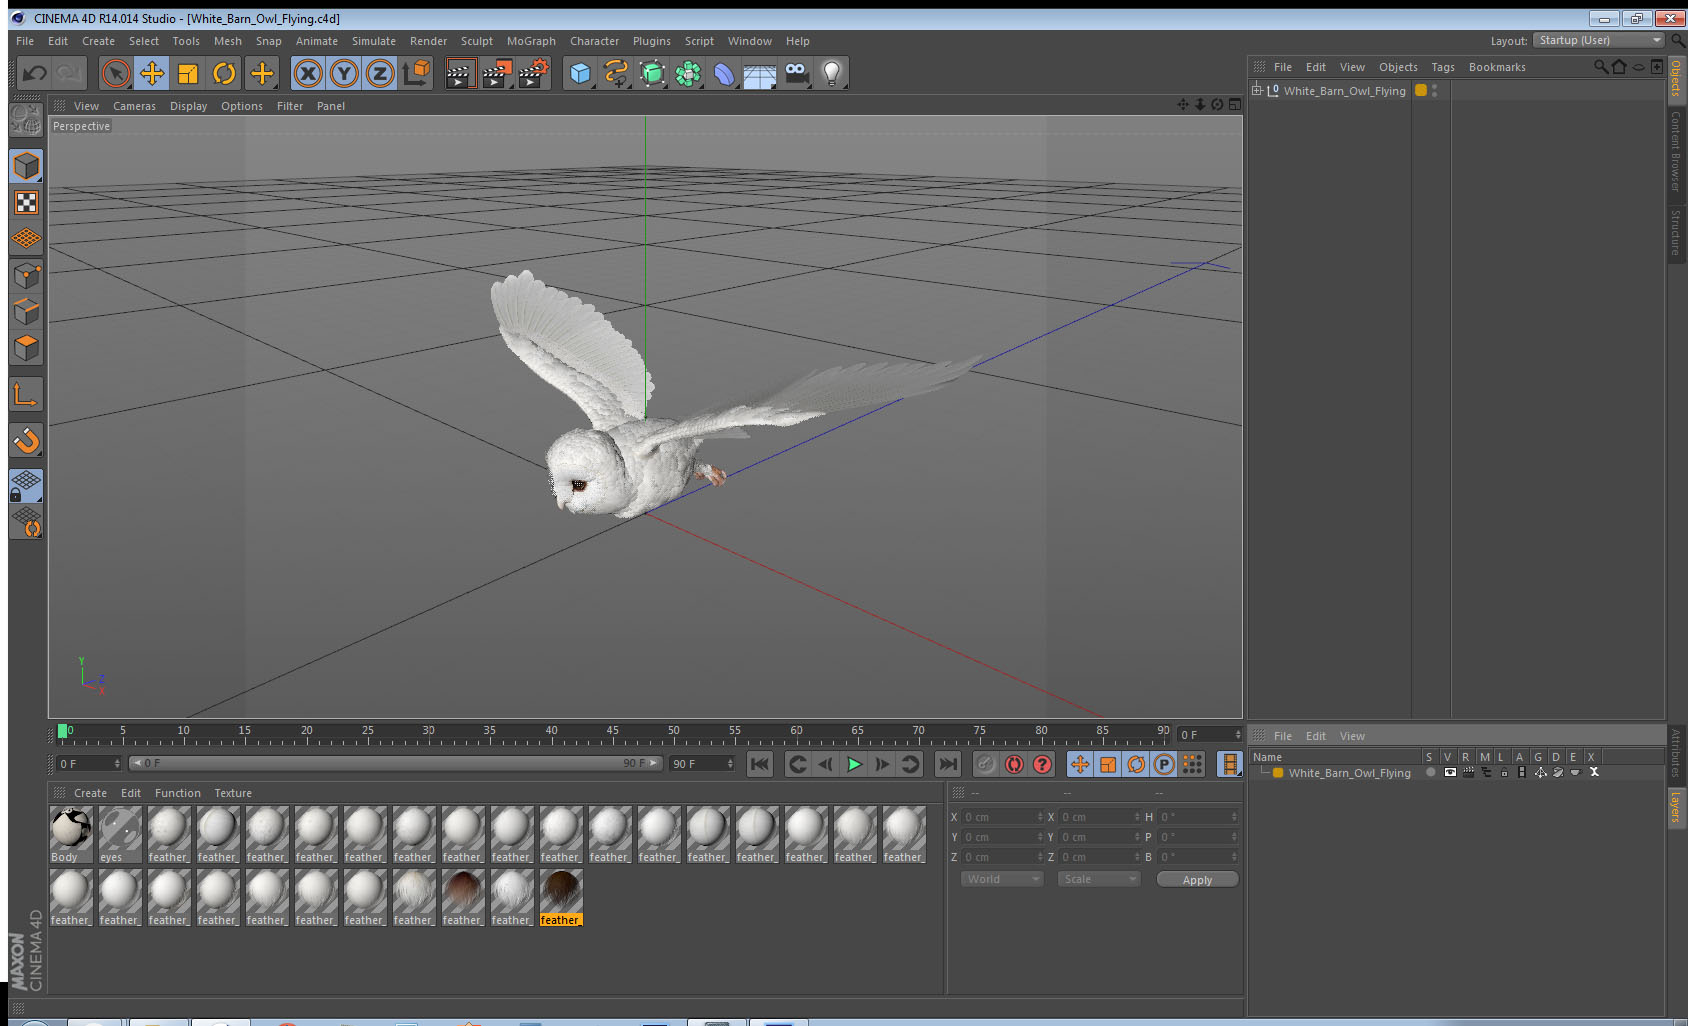Go to start of animation
The image size is (1688, 1026).
(760, 764)
